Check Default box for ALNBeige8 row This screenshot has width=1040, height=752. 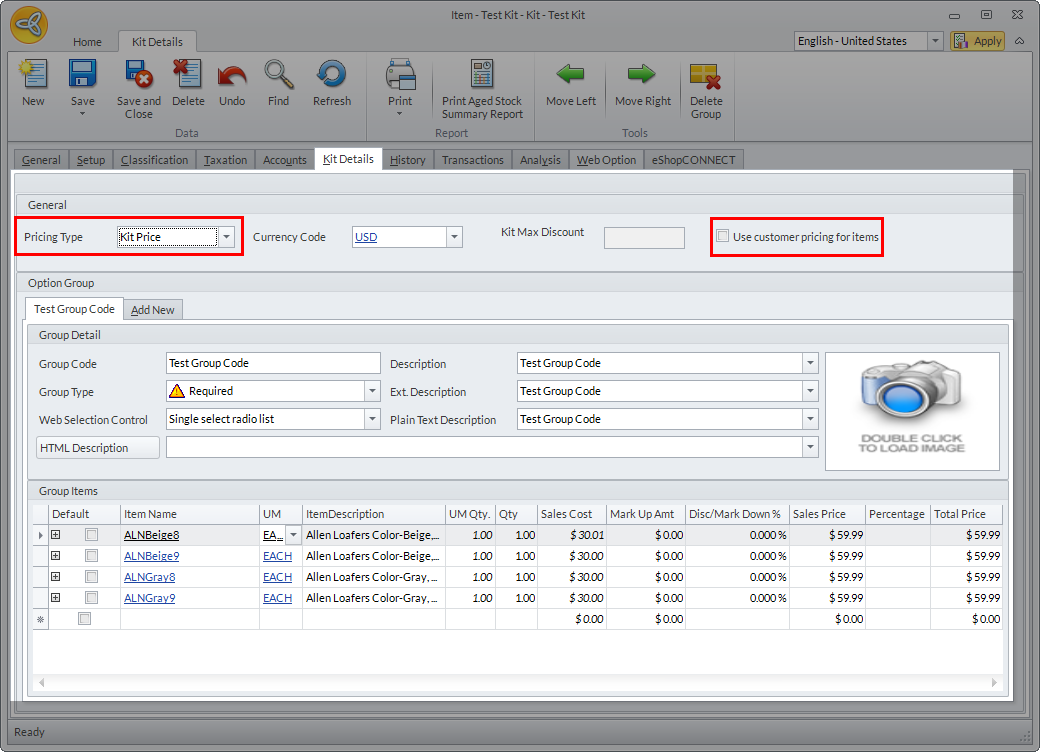(92, 535)
